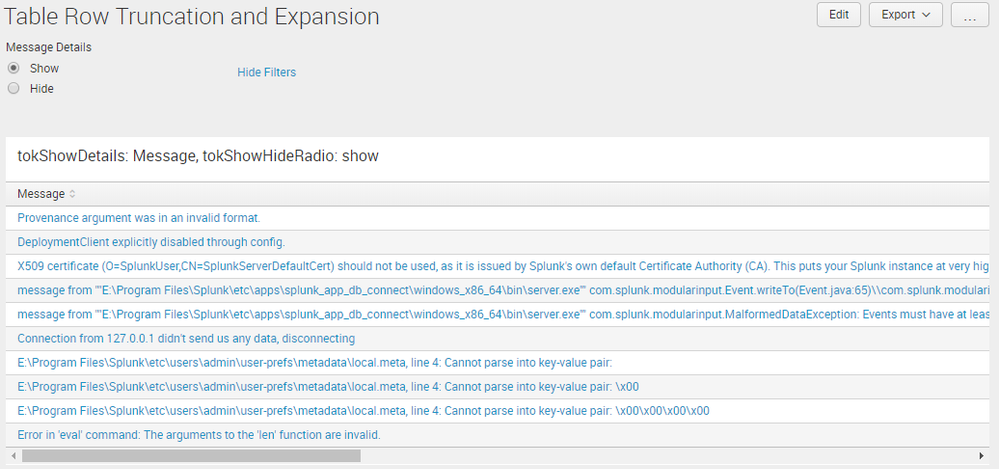This screenshot has height=469, width=999.
Task: Click the Event.writeTo server.exe message row
Action: point(400,290)
